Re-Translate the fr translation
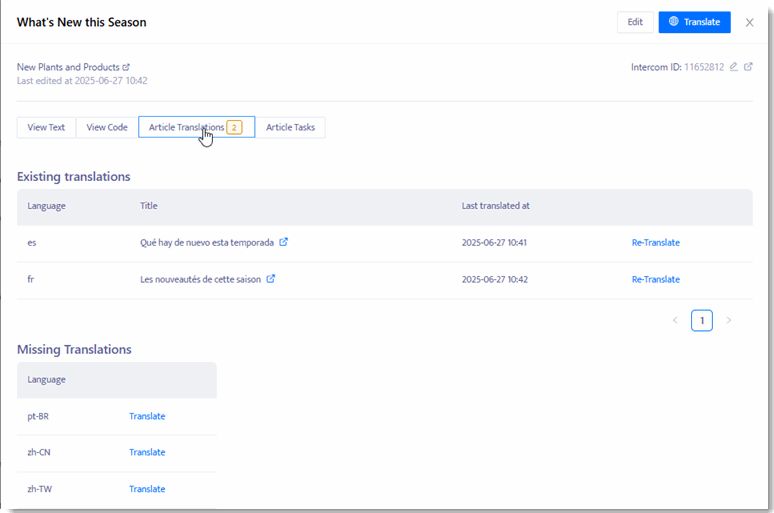Viewport: 774px width, 513px height. (656, 279)
